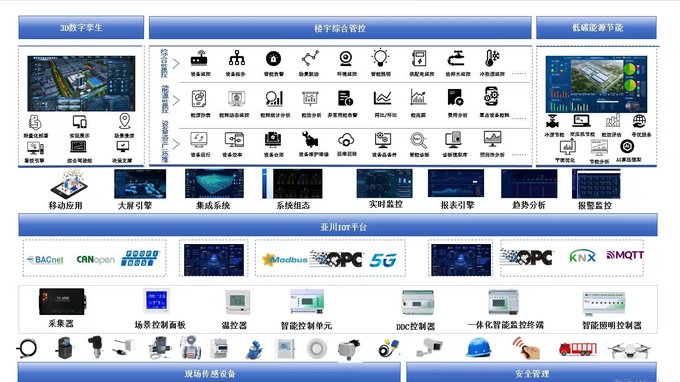This screenshot has width=680, height=382.
Task: Select the 3D数字孪生 header tab
Action: [81, 28]
